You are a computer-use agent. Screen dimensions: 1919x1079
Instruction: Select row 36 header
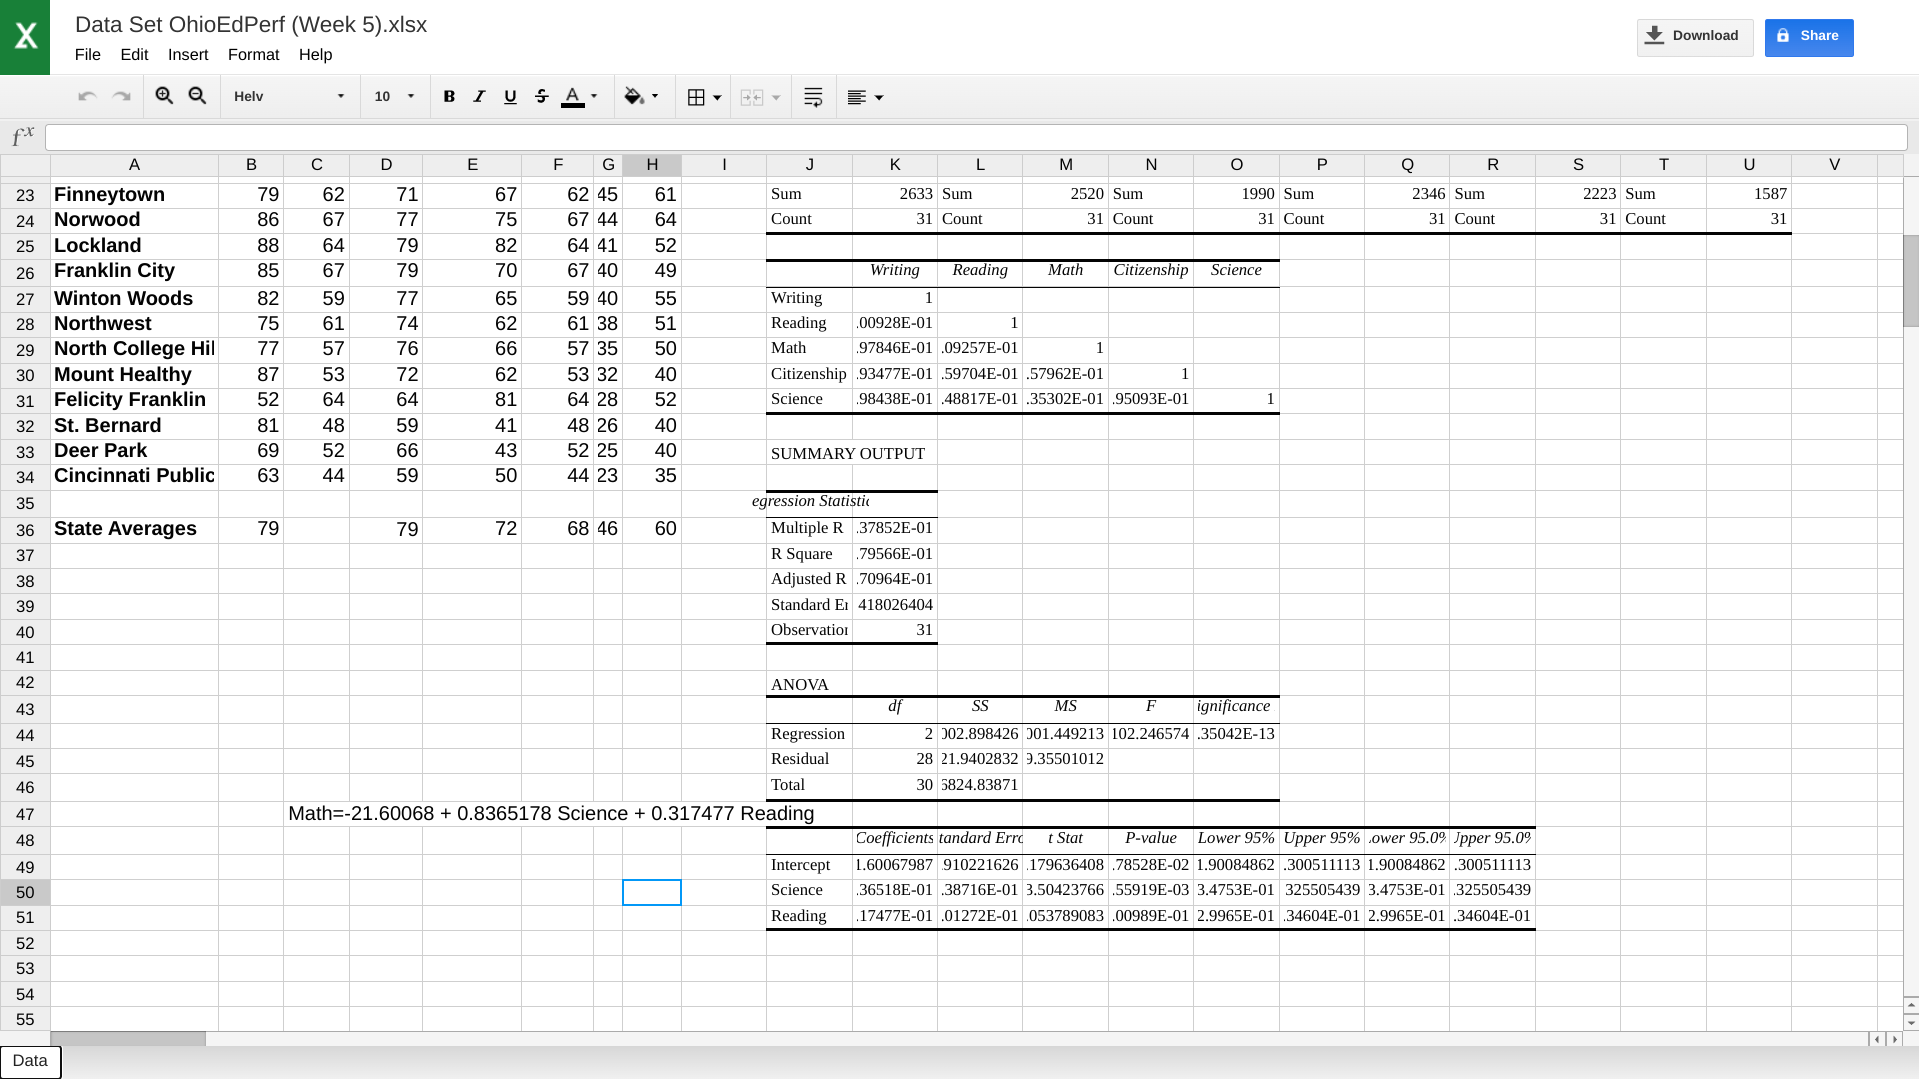(x=25, y=530)
